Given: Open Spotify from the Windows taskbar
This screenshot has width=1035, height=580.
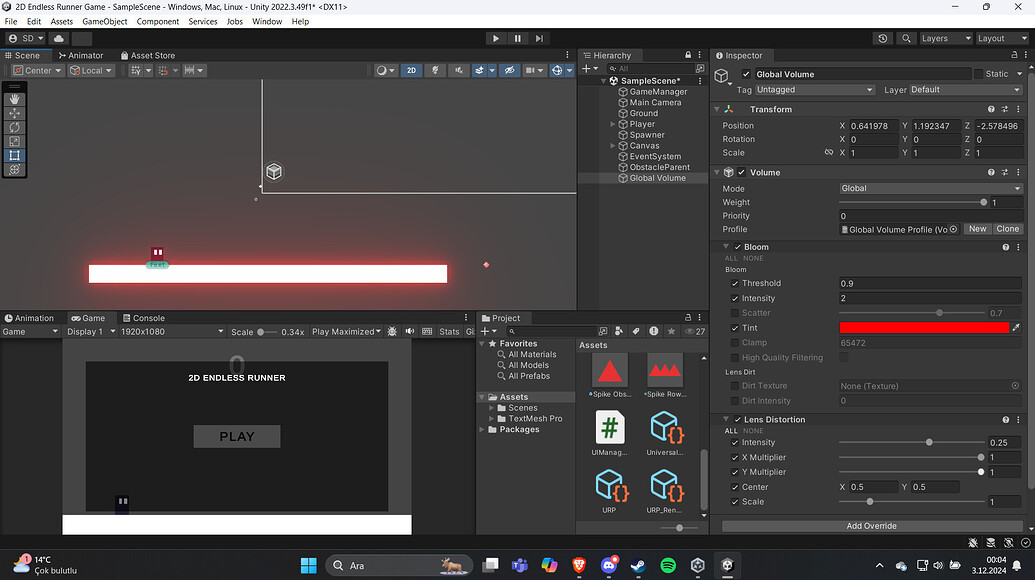Looking at the screenshot, I should tap(667, 565).
